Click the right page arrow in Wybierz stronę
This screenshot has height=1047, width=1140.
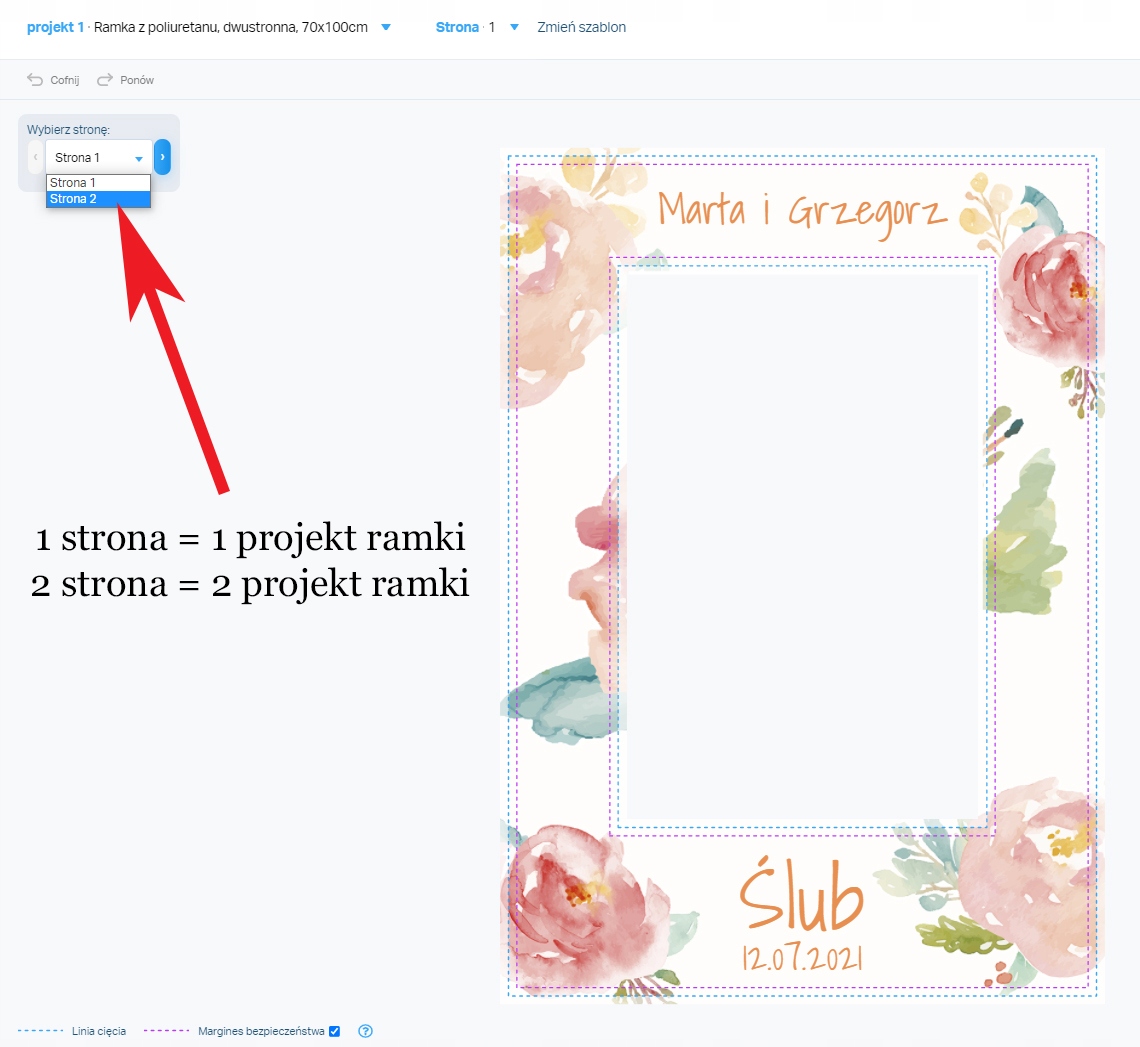click(162, 157)
